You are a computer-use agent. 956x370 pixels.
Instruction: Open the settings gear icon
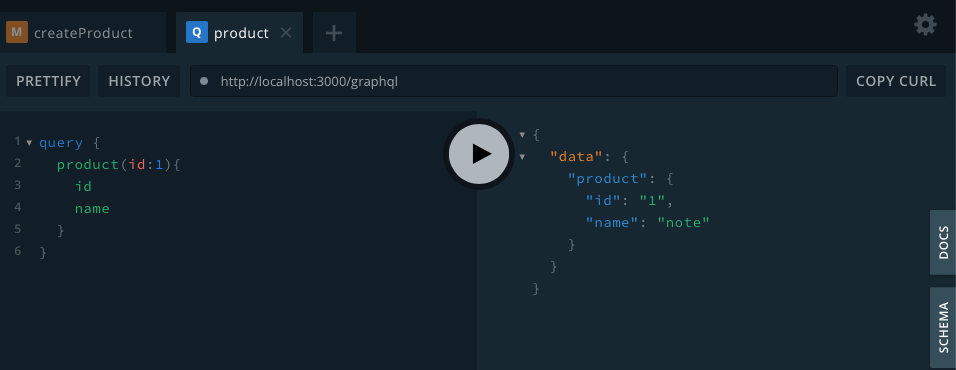925,25
